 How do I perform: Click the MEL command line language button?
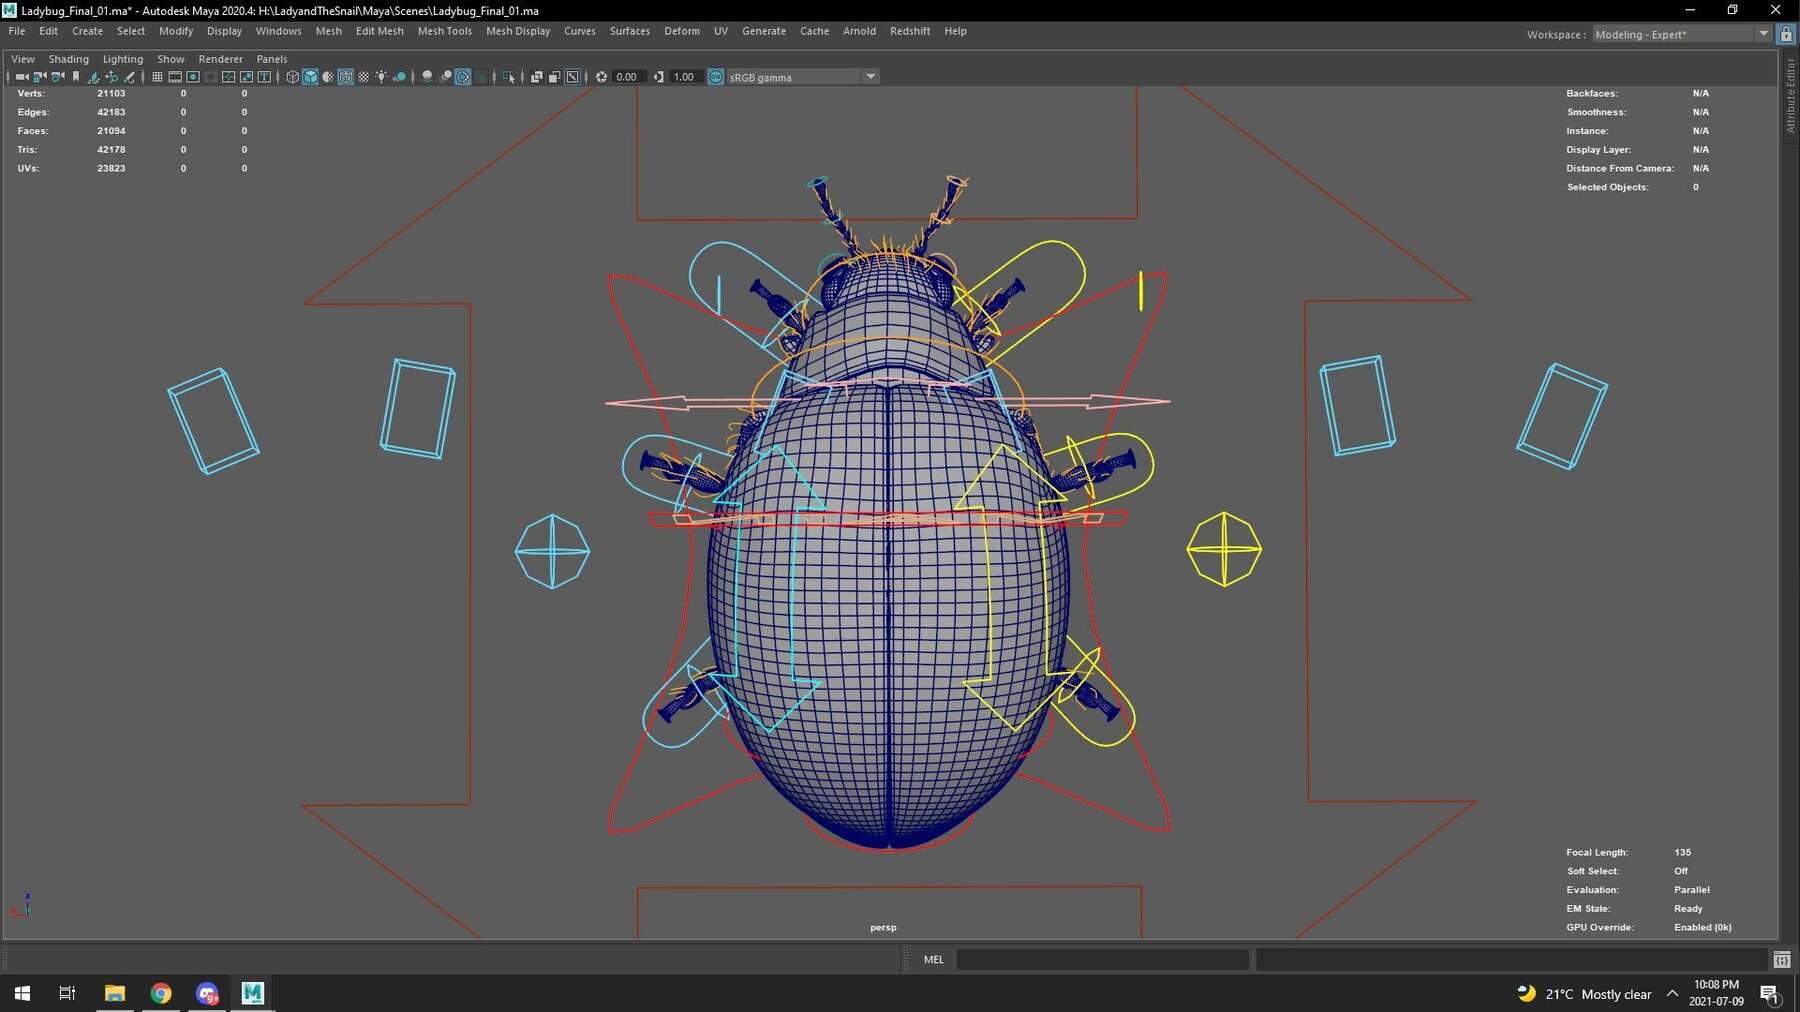click(932, 959)
